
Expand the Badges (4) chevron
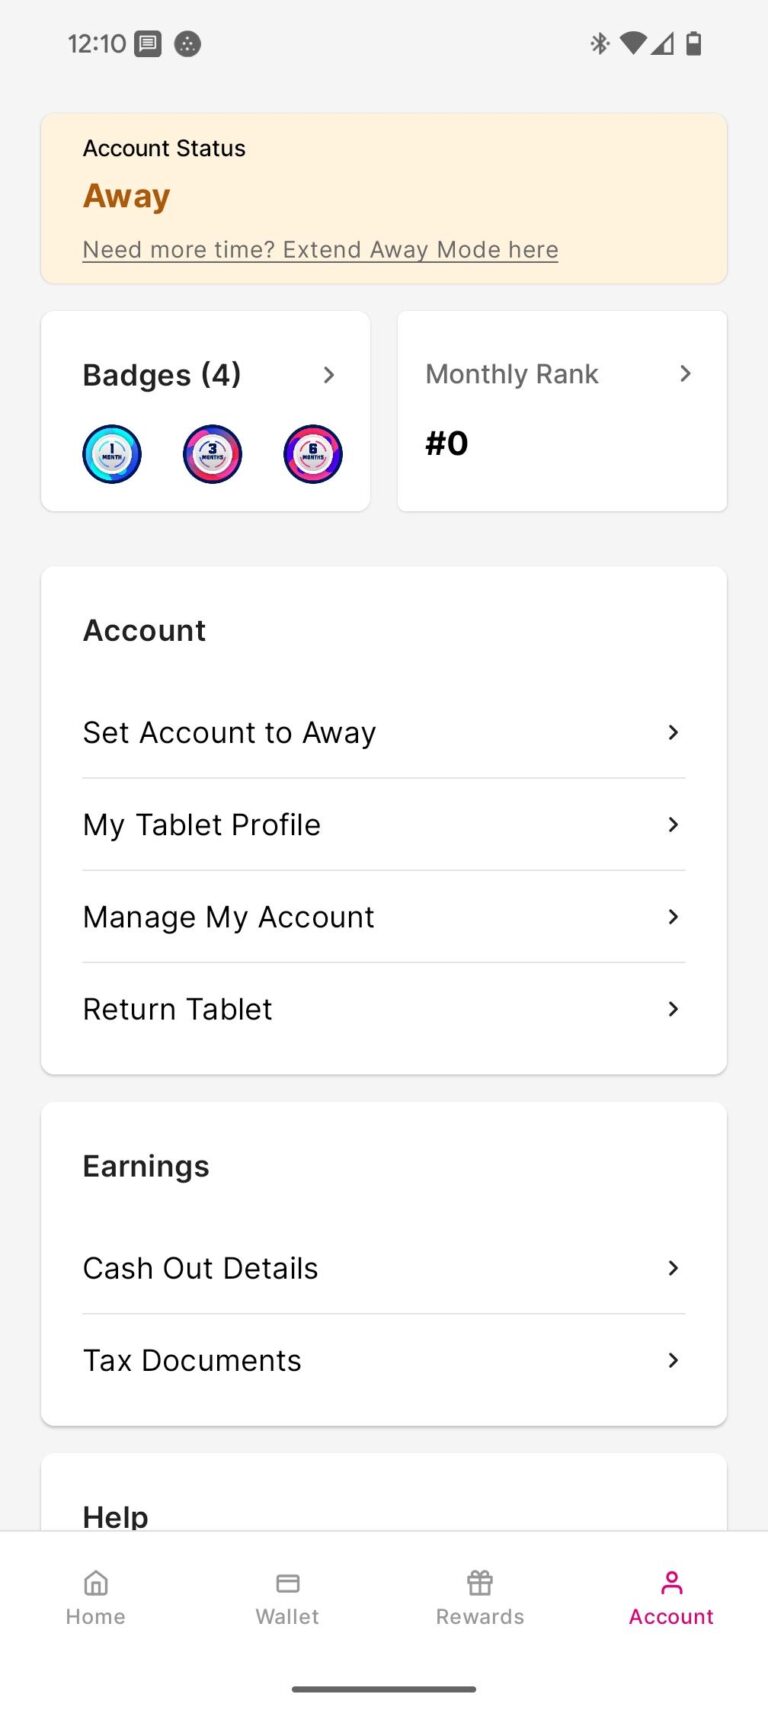tap(329, 375)
